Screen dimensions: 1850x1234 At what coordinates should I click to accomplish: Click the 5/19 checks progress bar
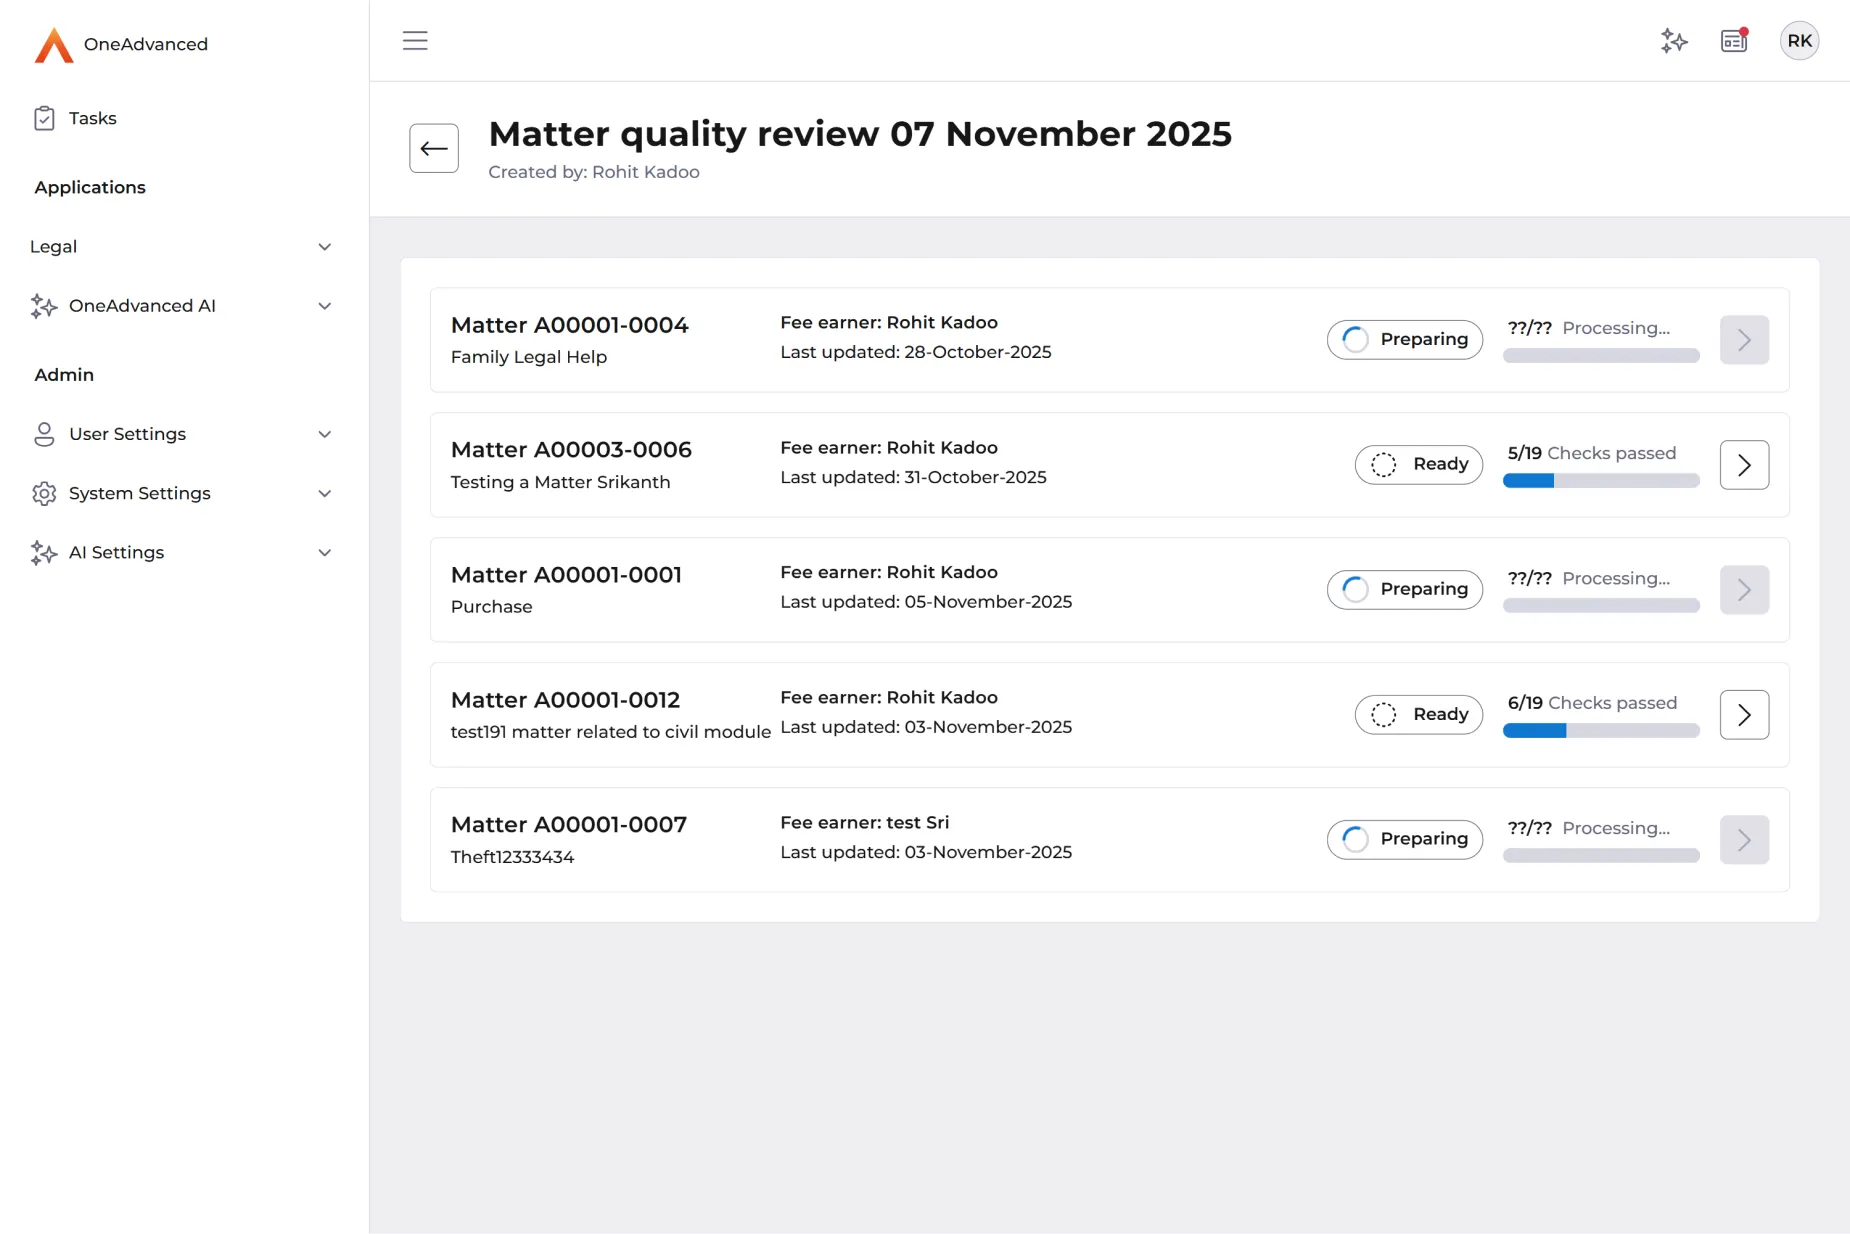[x=1600, y=481]
